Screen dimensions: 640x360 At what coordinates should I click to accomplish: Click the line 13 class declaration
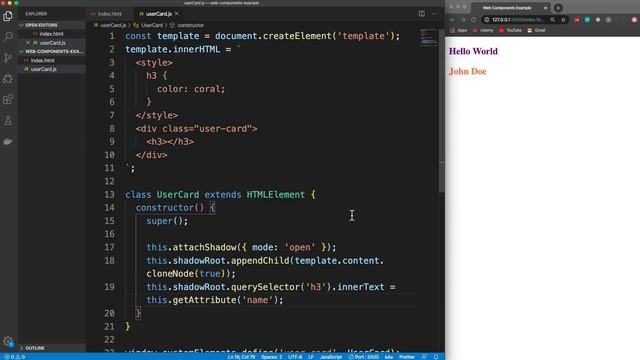(x=220, y=195)
